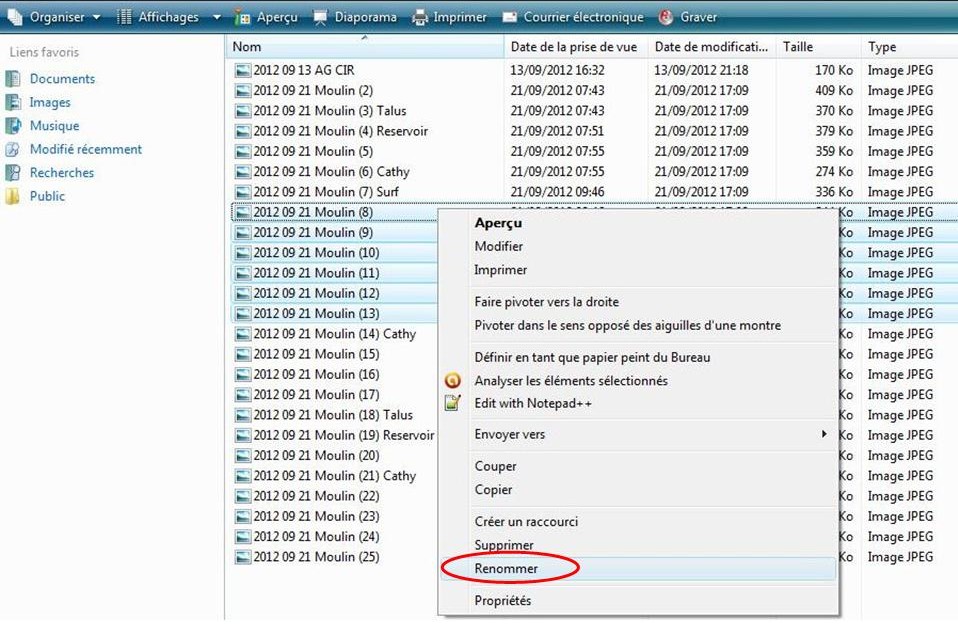Expand the Envoyer vers submenu arrow
The width and height of the screenshot is (958, 627).
tap(824, 434)
